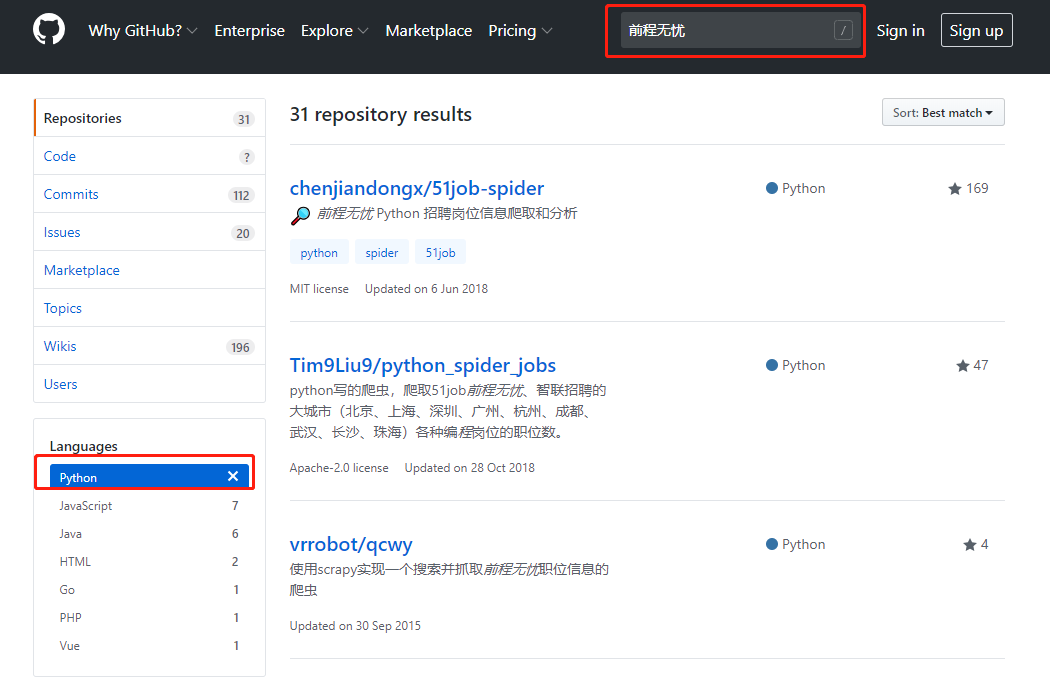Show Wikis search results
Viewport: 1050px width, 686px height.
149,346
